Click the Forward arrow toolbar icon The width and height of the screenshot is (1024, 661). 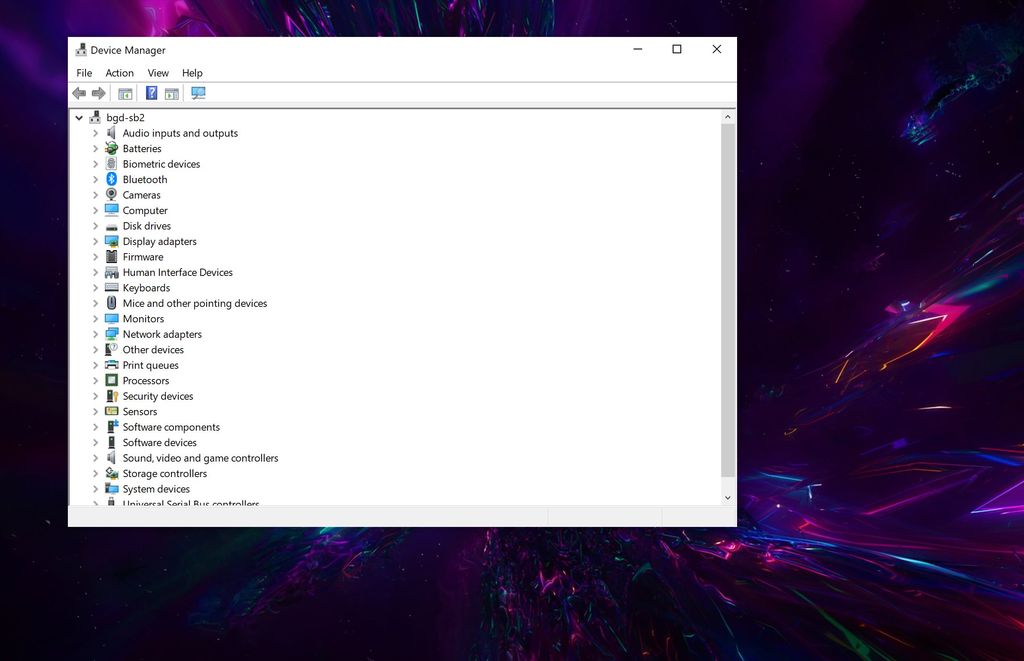coord(99,93)
